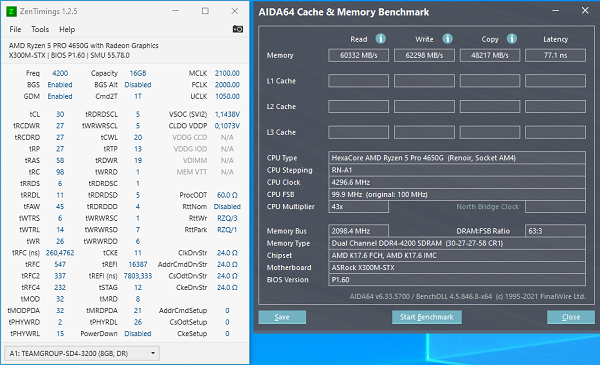Viewport: 600px width, 365px height.
Task: Click the Start Benchmark button
Action: pyautogui.click(x=427, y=317)
